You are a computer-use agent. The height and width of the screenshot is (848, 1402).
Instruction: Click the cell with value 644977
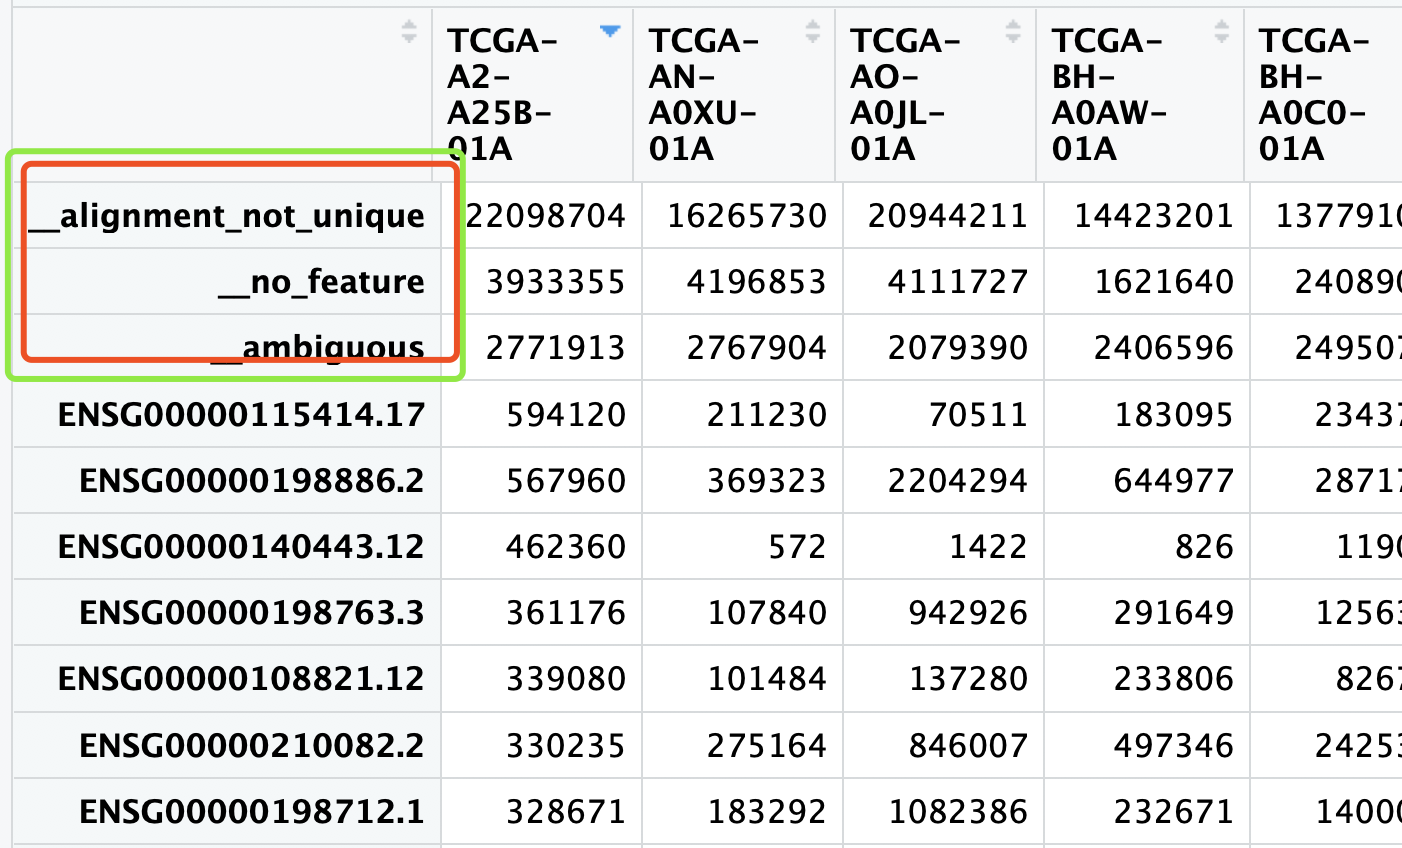pos(1147,480)
